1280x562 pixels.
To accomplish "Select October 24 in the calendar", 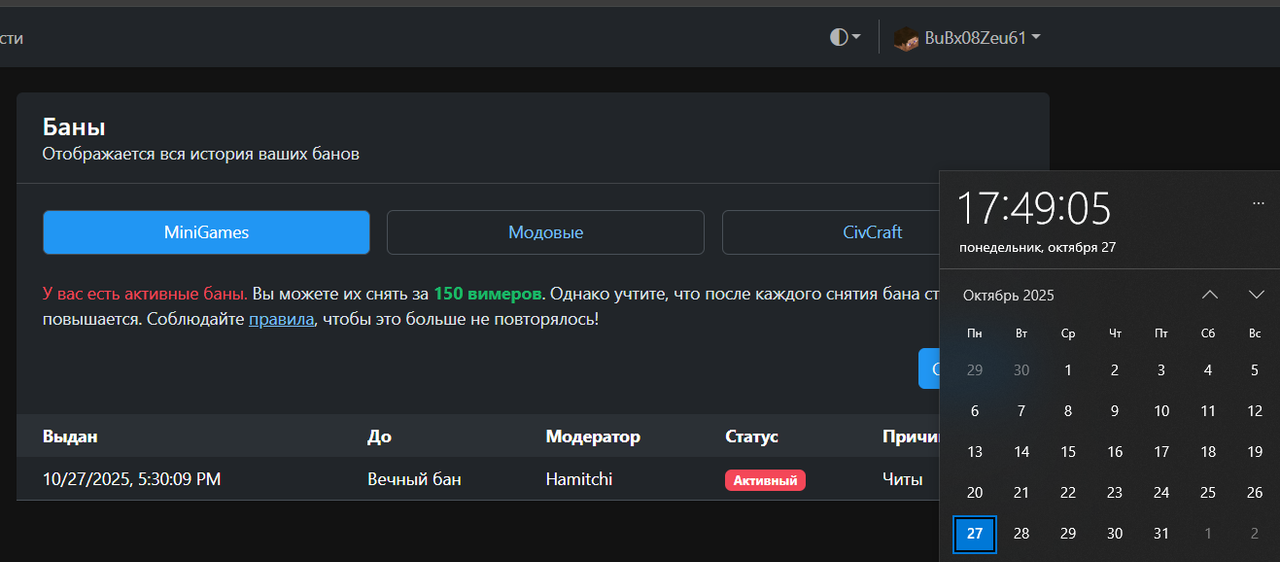I will (1161, 493).
